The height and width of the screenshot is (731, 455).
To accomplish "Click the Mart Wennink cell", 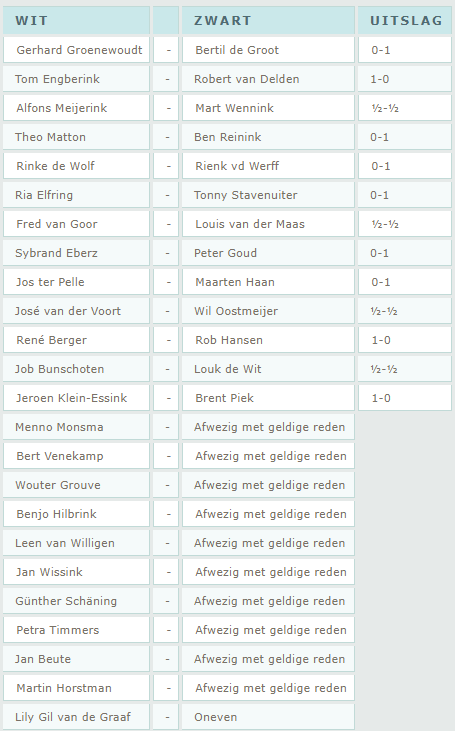I will (268, 108).
